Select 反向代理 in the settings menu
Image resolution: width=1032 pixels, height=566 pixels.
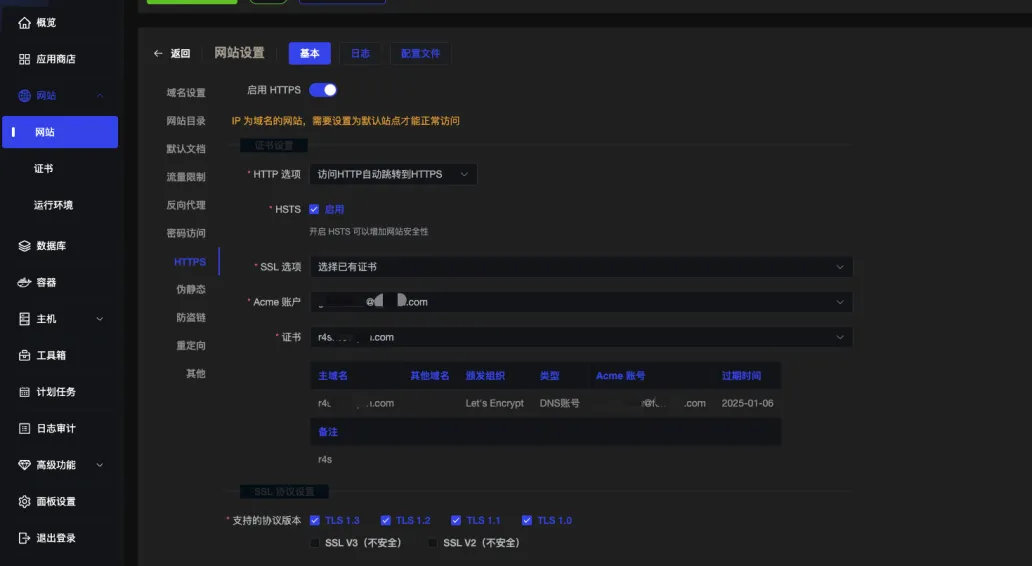click(x=186, y=205)
